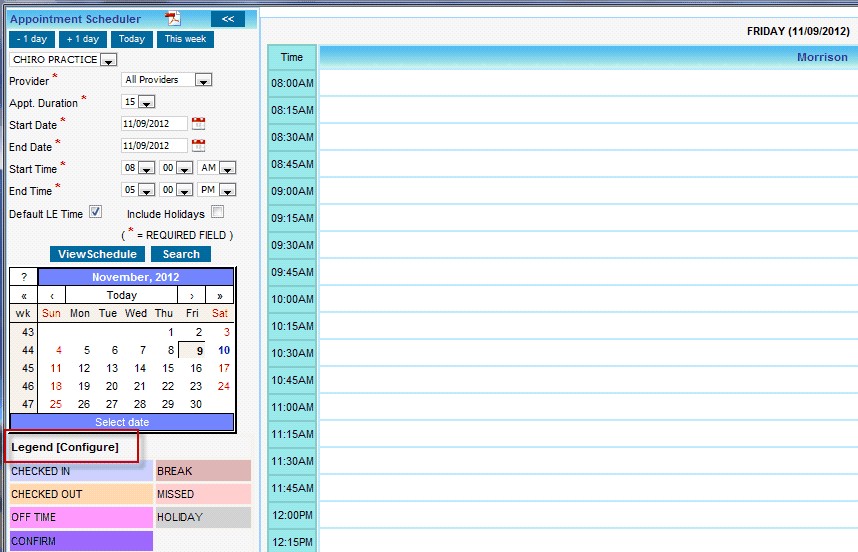Go to next month with › arrow
The width and height of the screenshot is (858, 552).
[192, 295]
